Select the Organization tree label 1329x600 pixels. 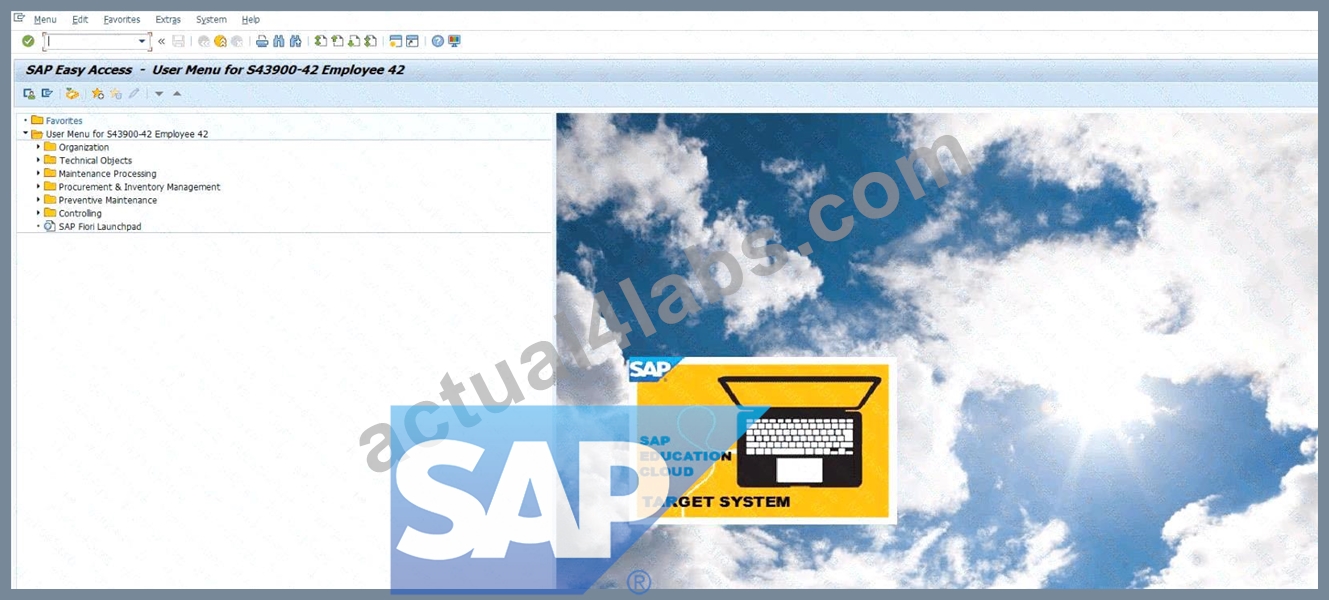[84, 147]
